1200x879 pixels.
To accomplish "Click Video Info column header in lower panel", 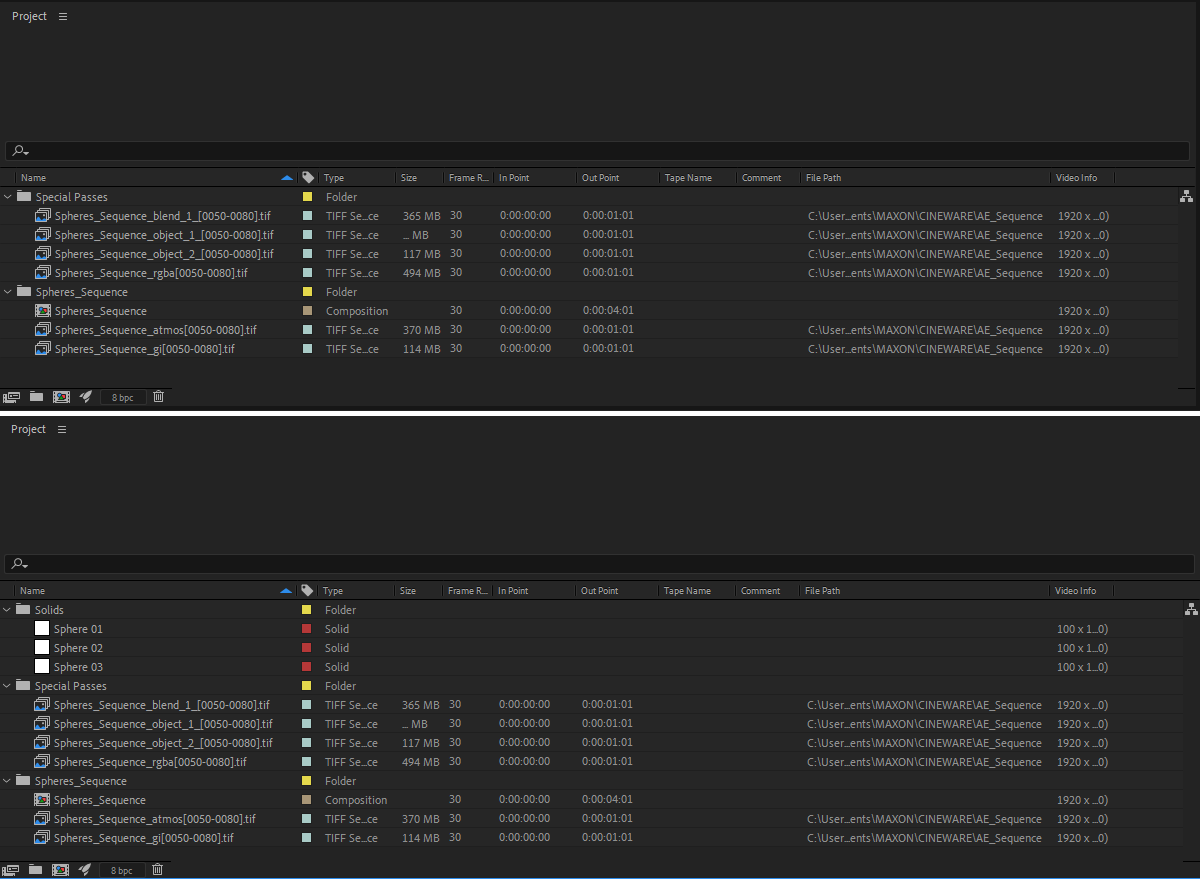I will pos(1076,591).
